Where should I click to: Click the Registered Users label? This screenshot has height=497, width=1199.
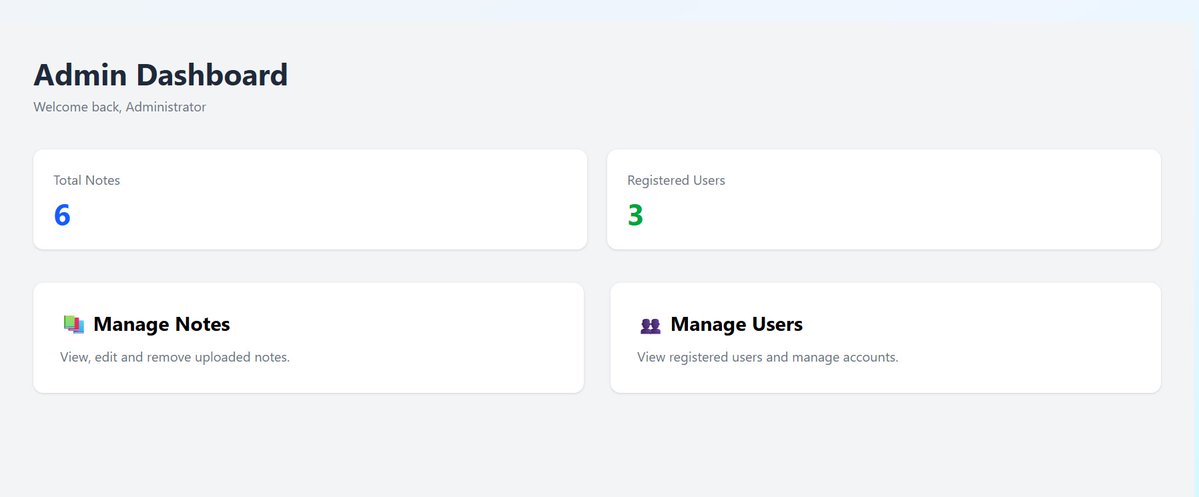coord(676,180)
